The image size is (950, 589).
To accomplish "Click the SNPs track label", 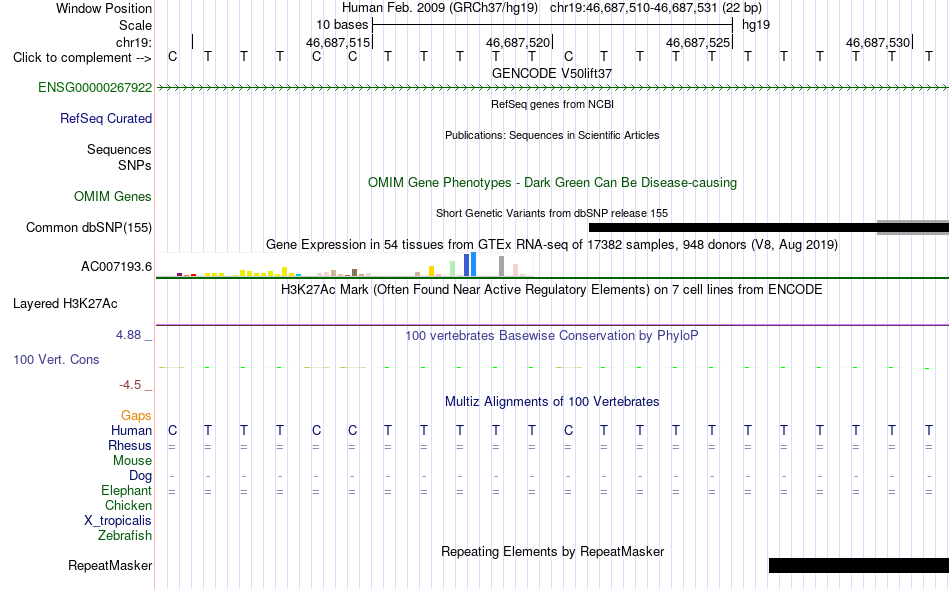I will tap(135, 165).
